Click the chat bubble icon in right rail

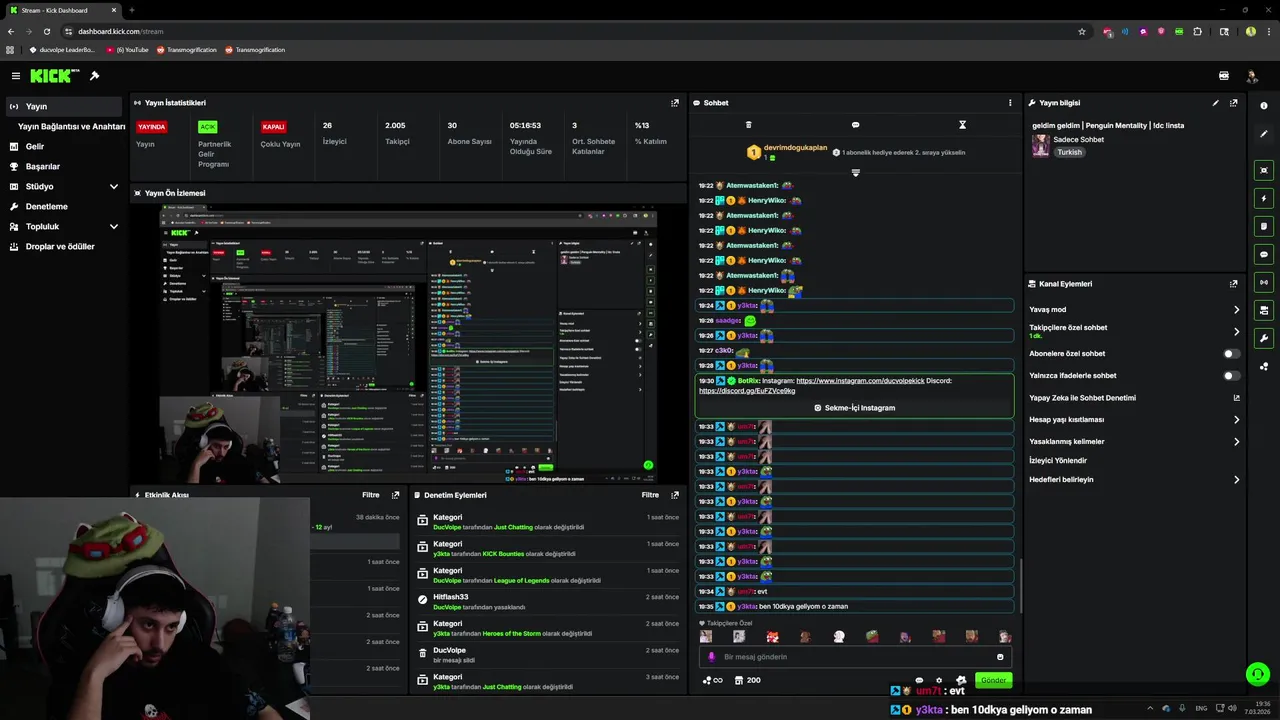click(1264, 254)
